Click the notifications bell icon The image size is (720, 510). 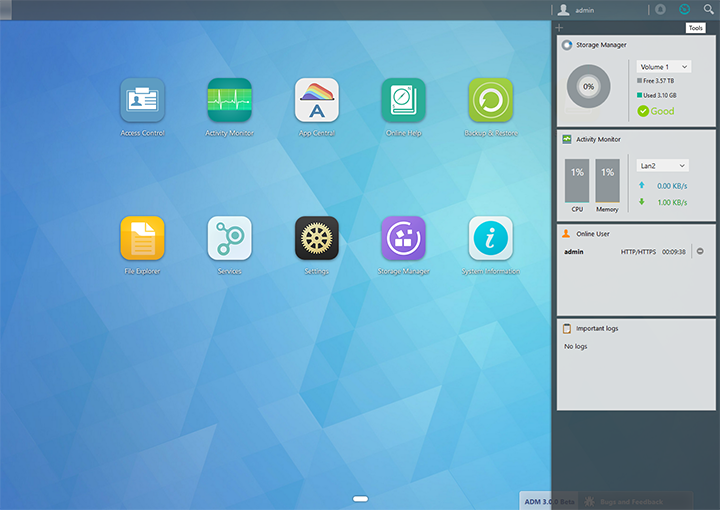tap(660, 10)
